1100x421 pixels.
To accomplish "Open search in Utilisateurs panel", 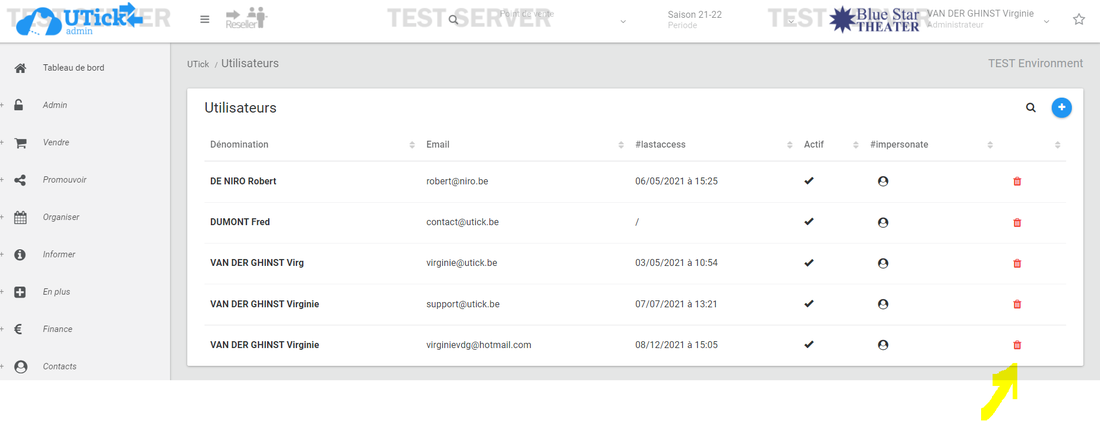I will point(1031,107).
